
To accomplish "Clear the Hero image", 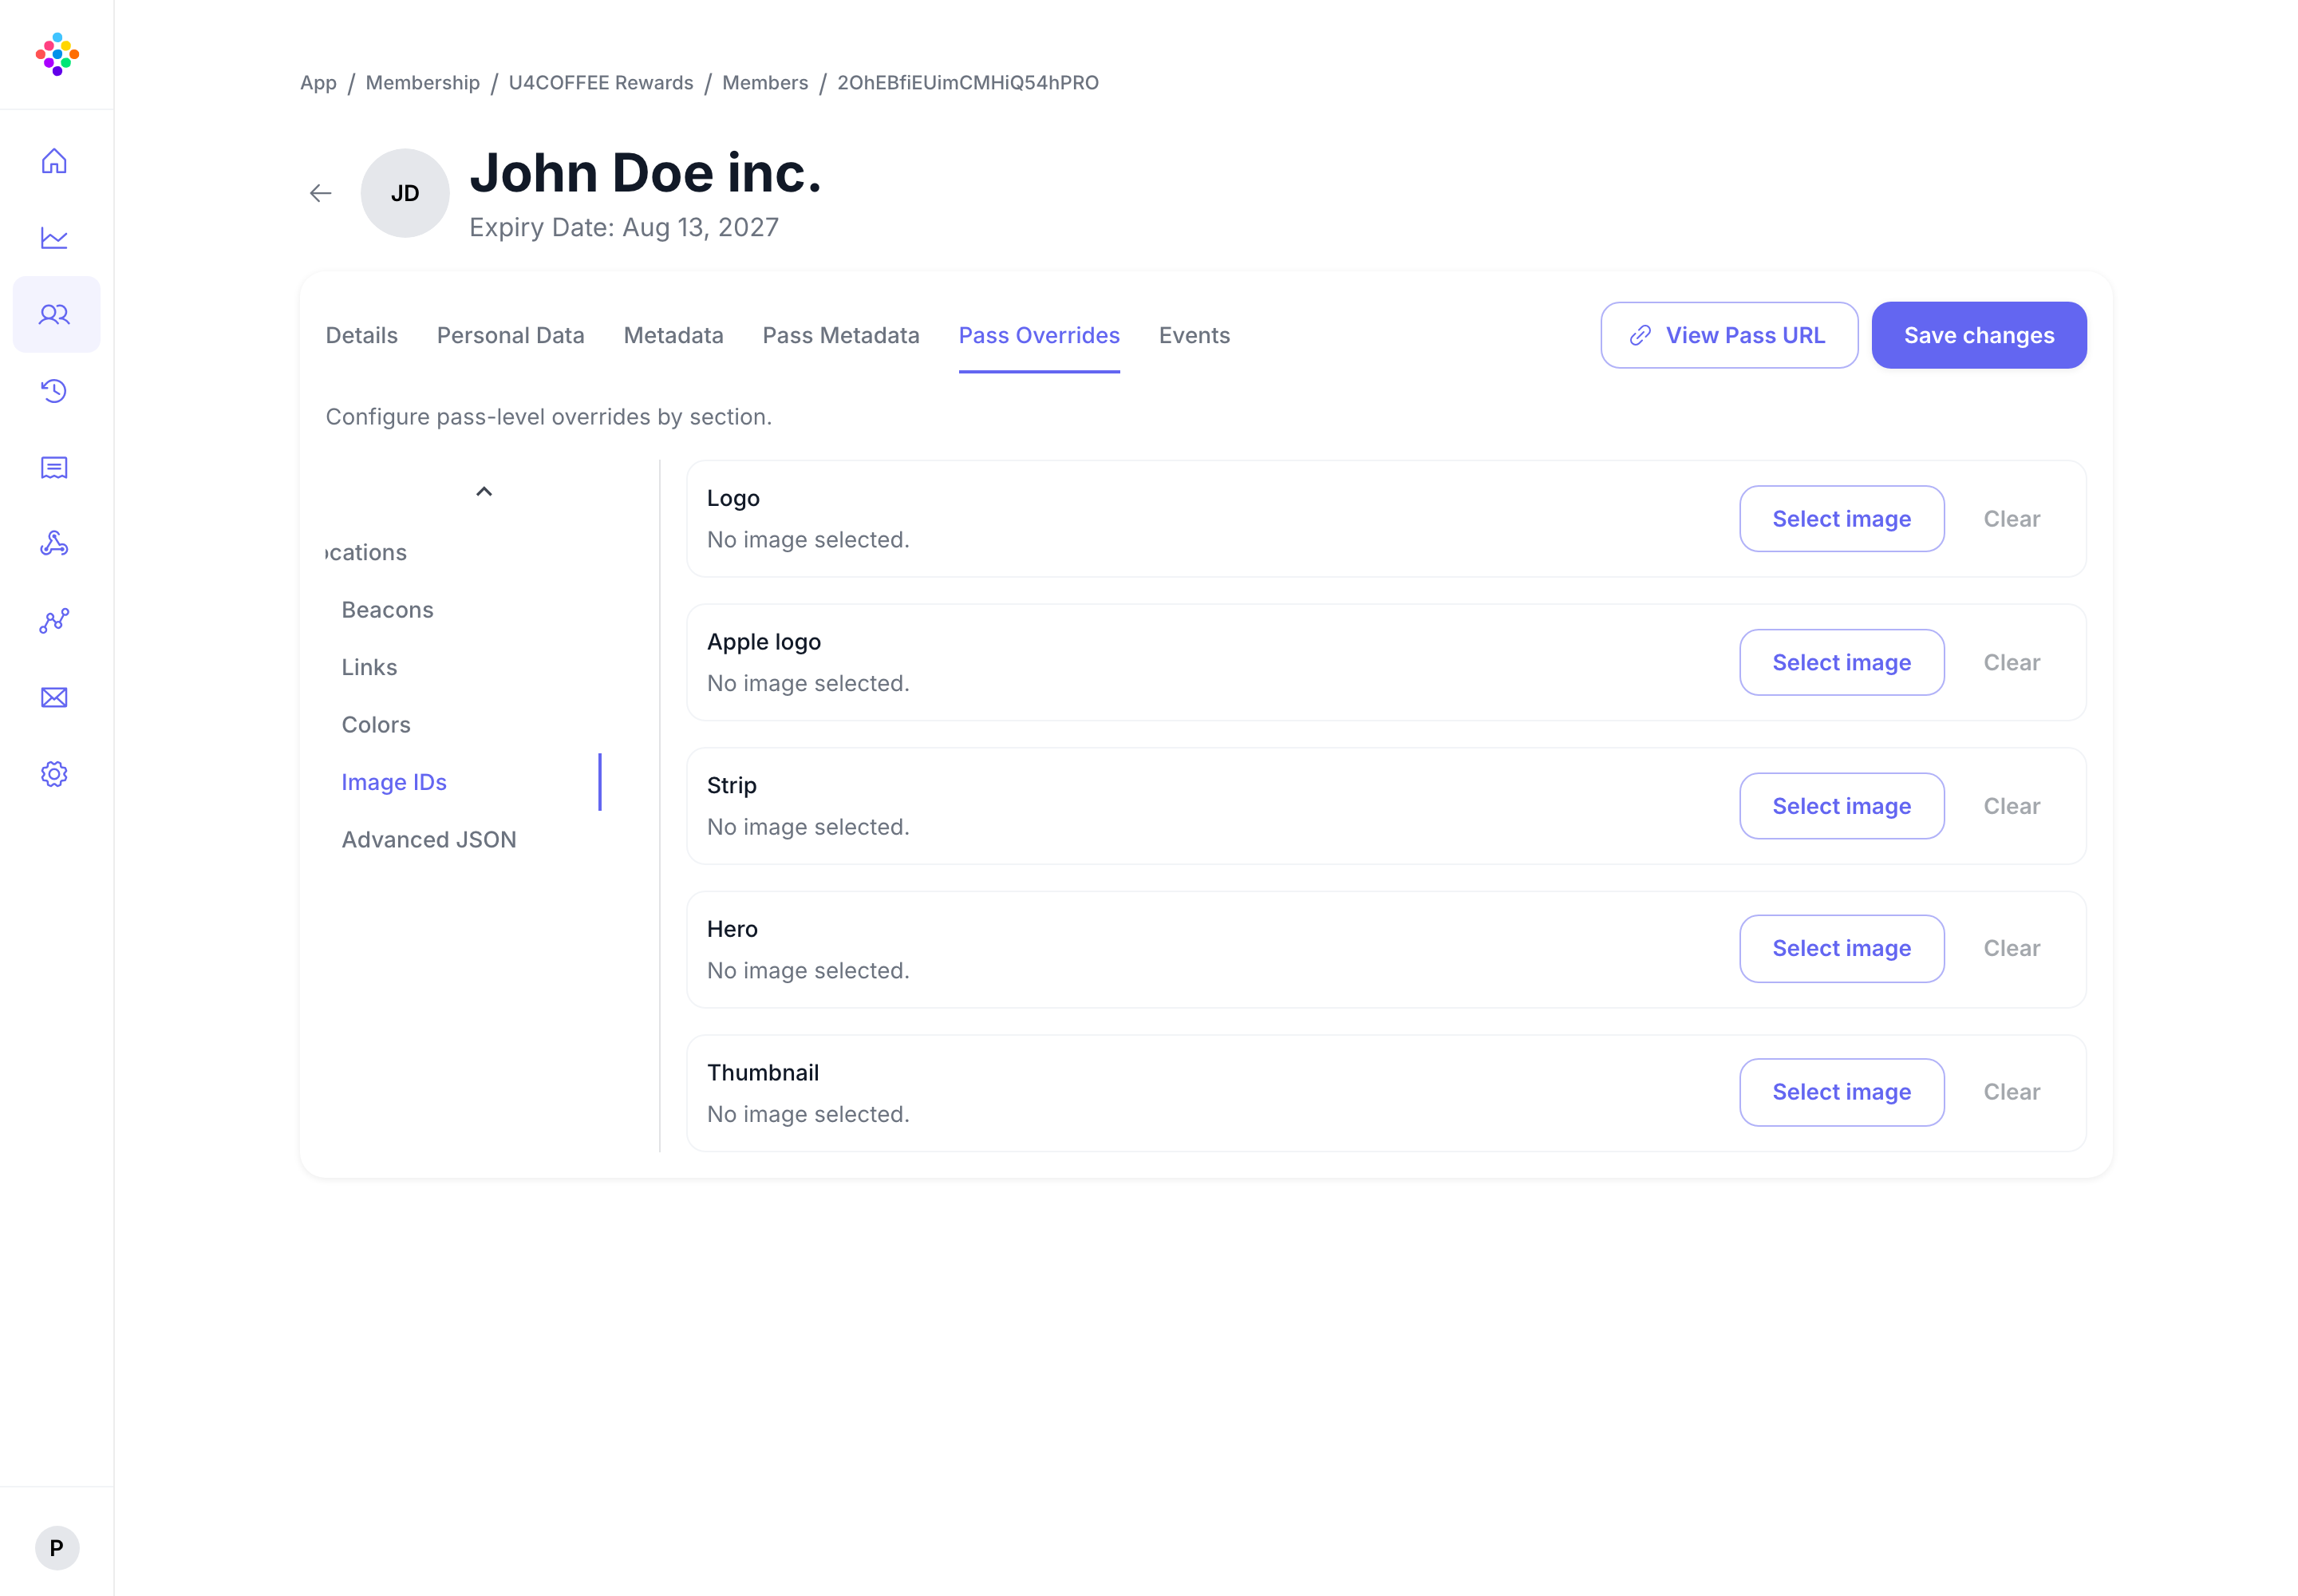I will (2011, 948).
